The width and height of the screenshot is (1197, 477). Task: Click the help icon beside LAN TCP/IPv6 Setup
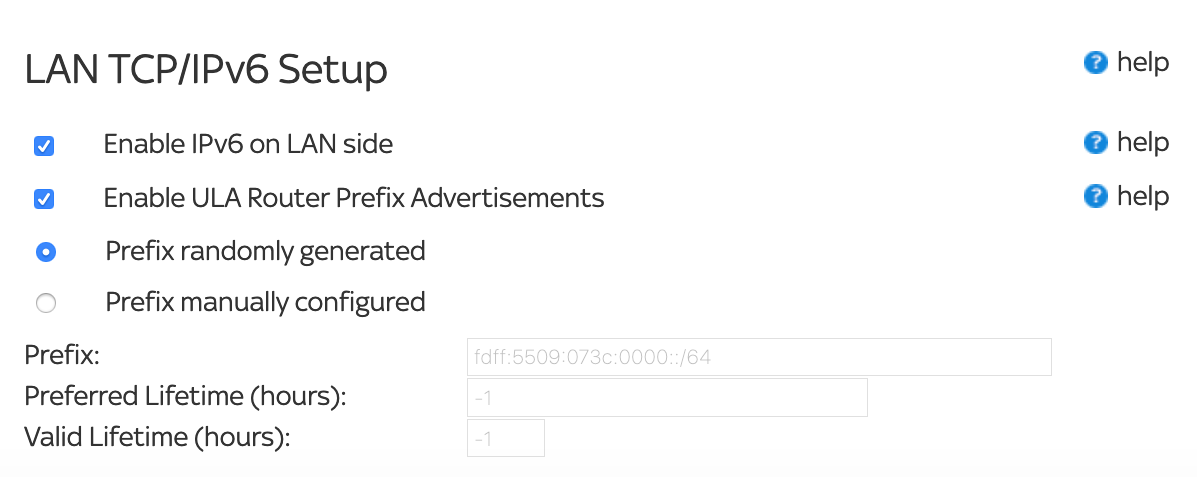coord(1095,63)
